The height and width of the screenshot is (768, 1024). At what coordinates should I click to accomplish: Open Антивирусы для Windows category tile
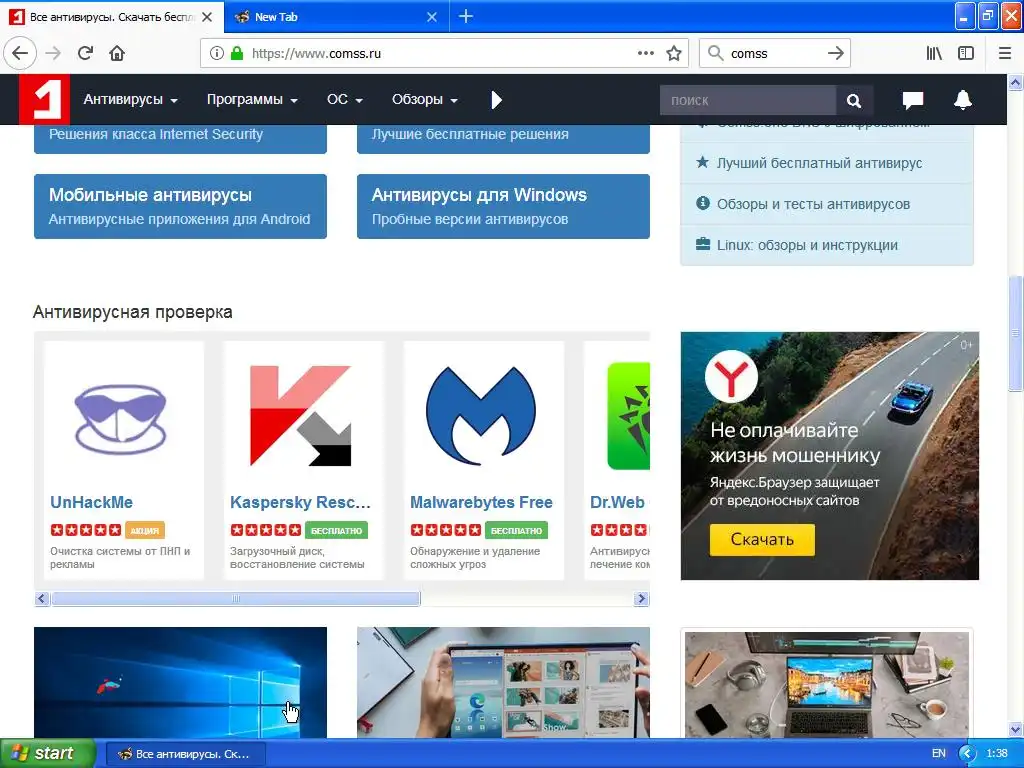click(x=503, y=206)
